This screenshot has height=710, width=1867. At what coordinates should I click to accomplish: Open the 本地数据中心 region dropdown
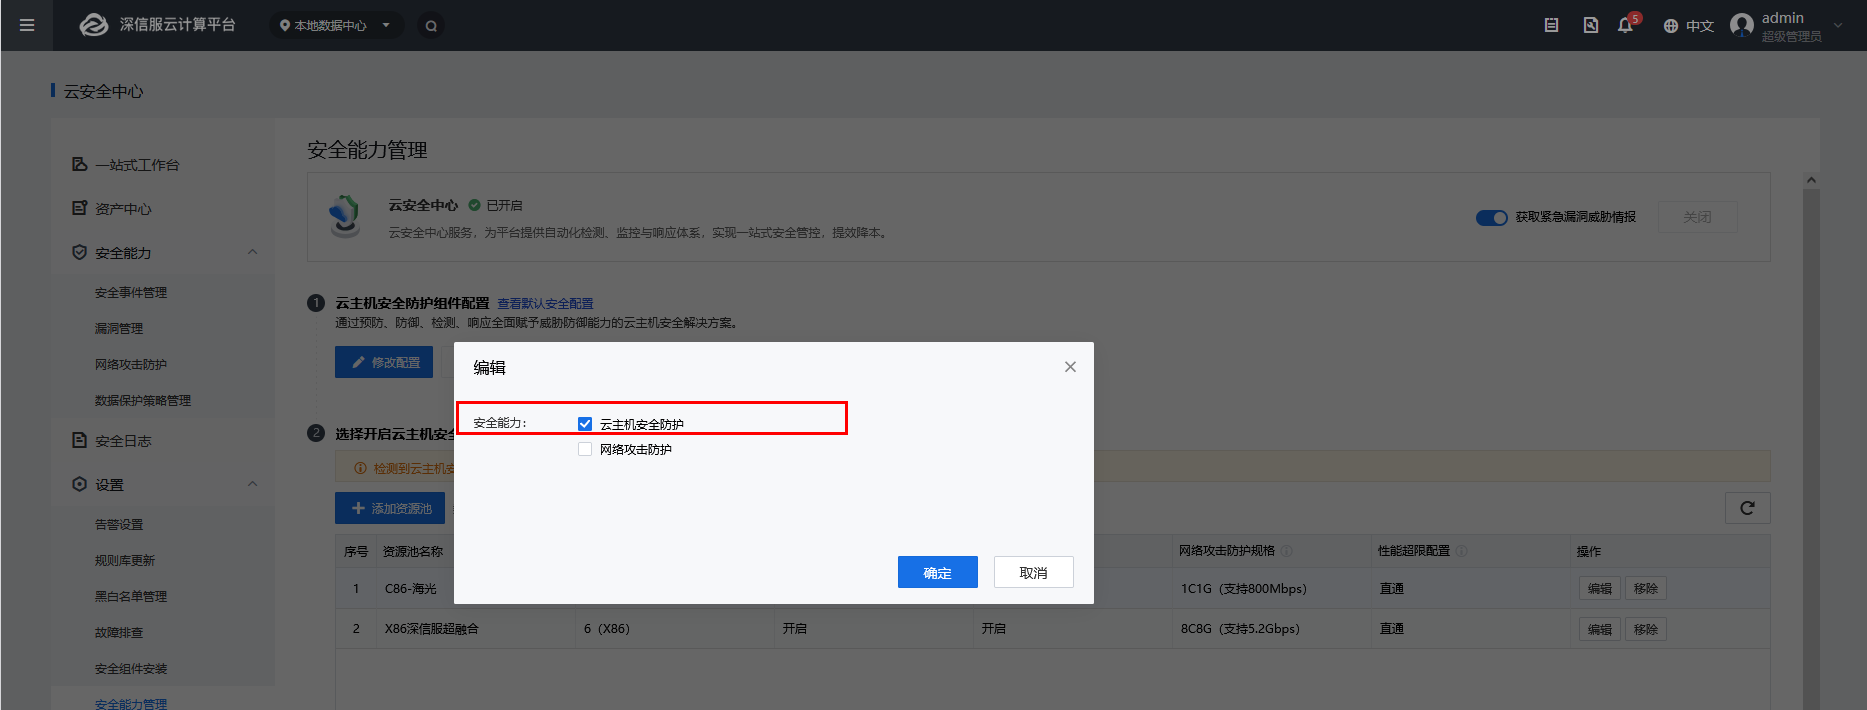click(336, 26)
